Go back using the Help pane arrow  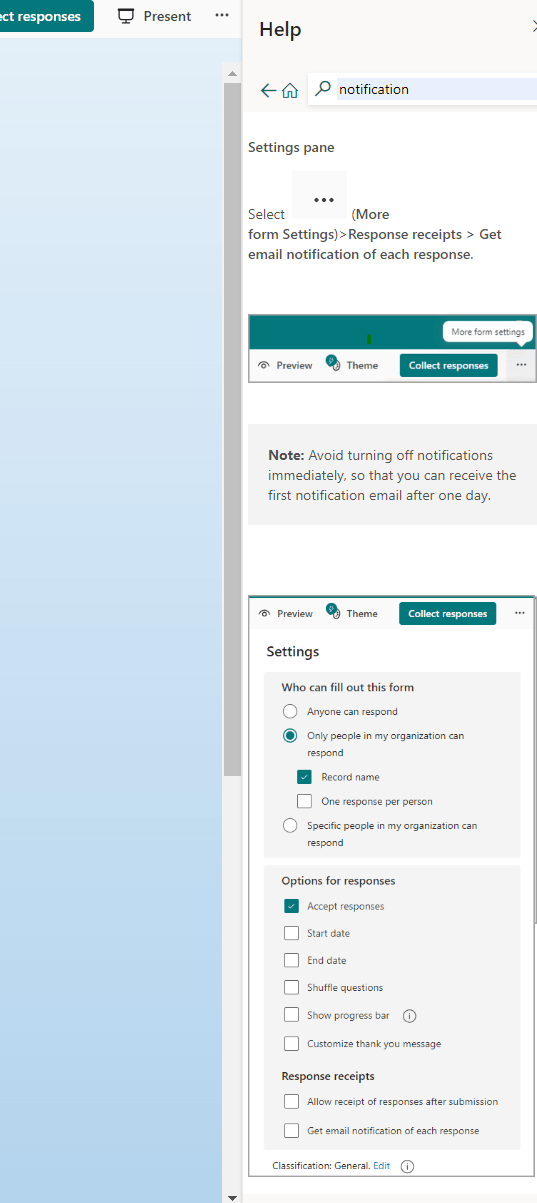pyautogui.click(x=267, y=90)
